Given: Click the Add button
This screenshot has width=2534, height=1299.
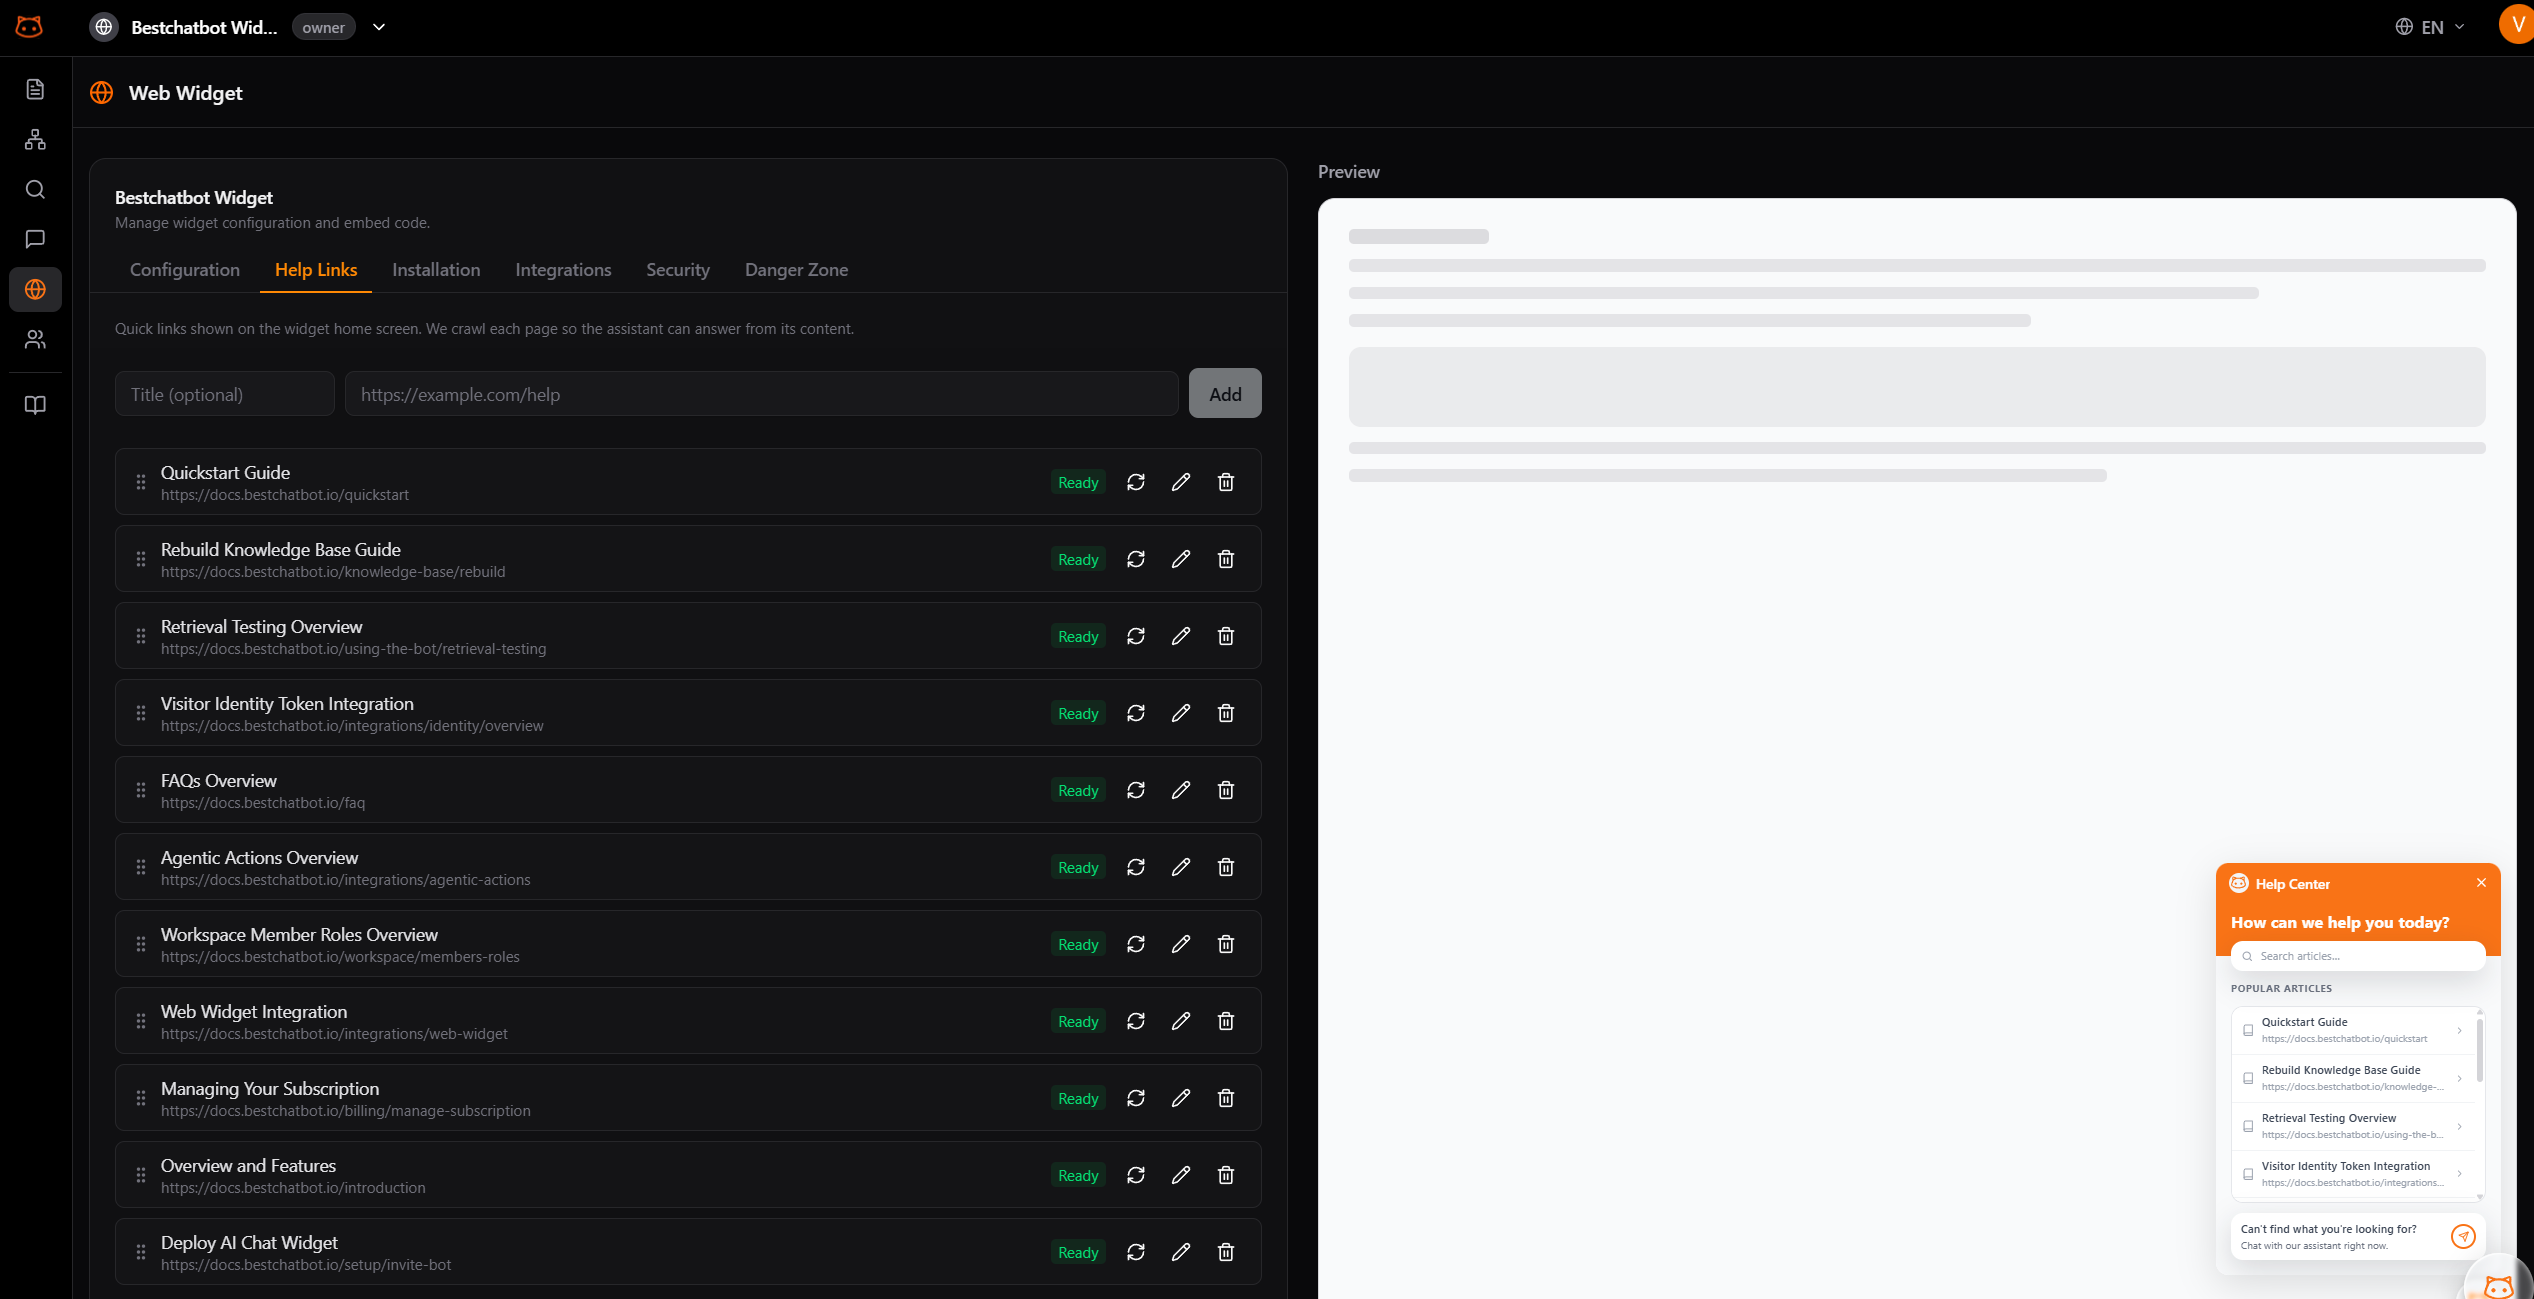Looking at the screenshot, I should pyautogui.click(x=1225, y=394).
